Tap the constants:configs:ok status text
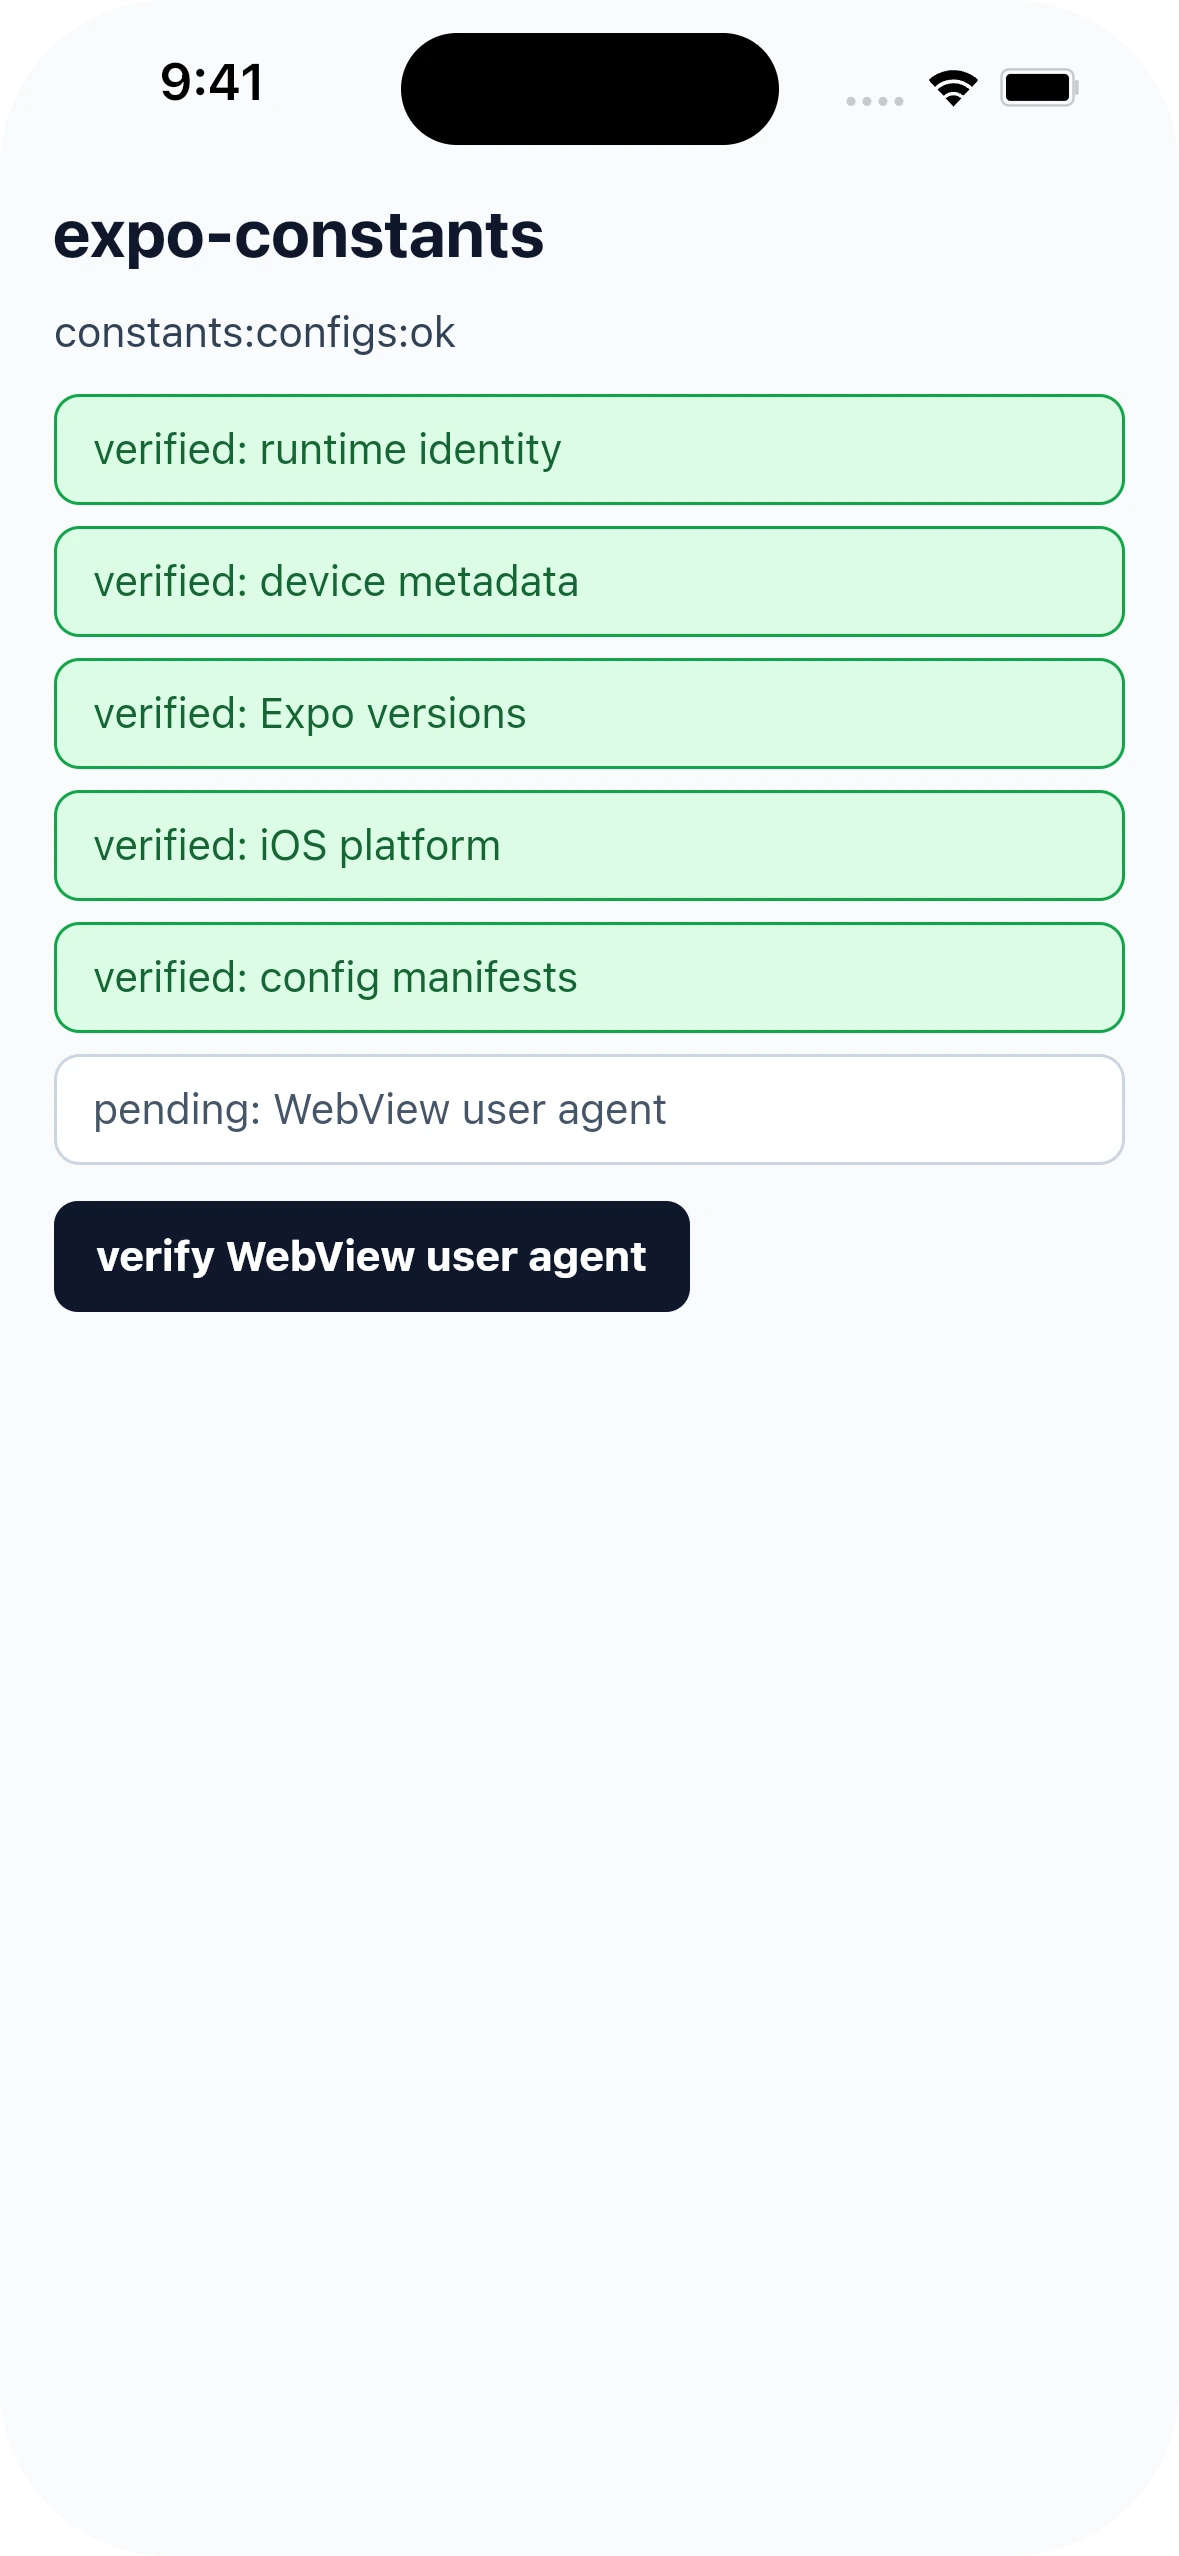 255,333
